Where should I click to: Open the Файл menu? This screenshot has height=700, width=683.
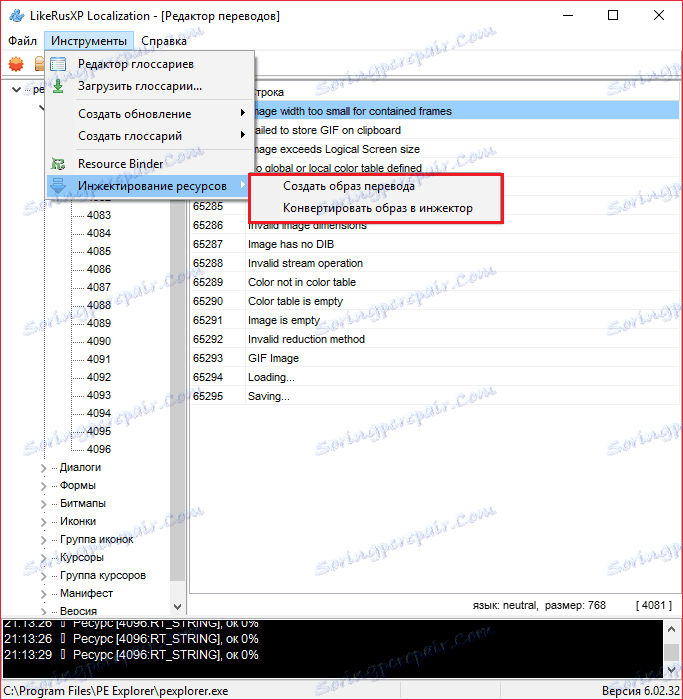click(22, 41)
